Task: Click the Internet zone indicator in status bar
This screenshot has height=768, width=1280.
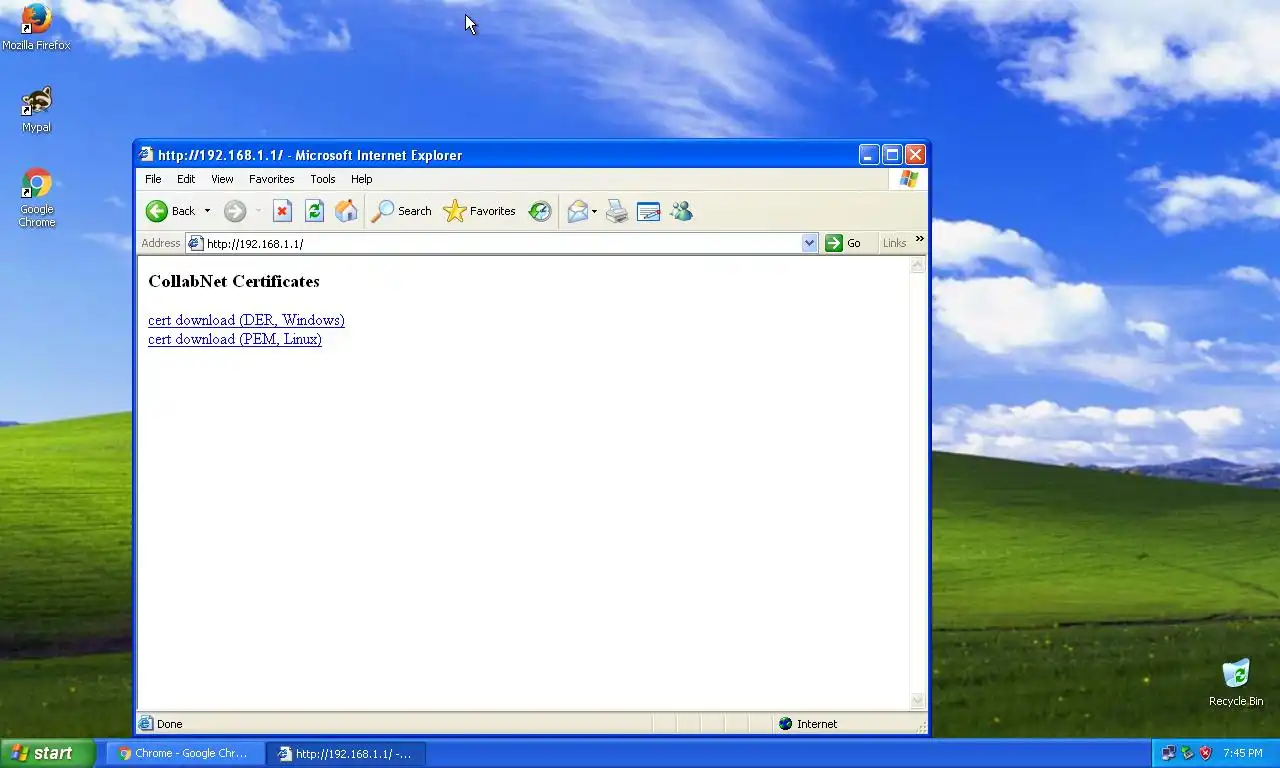Action: click(808, 724)
